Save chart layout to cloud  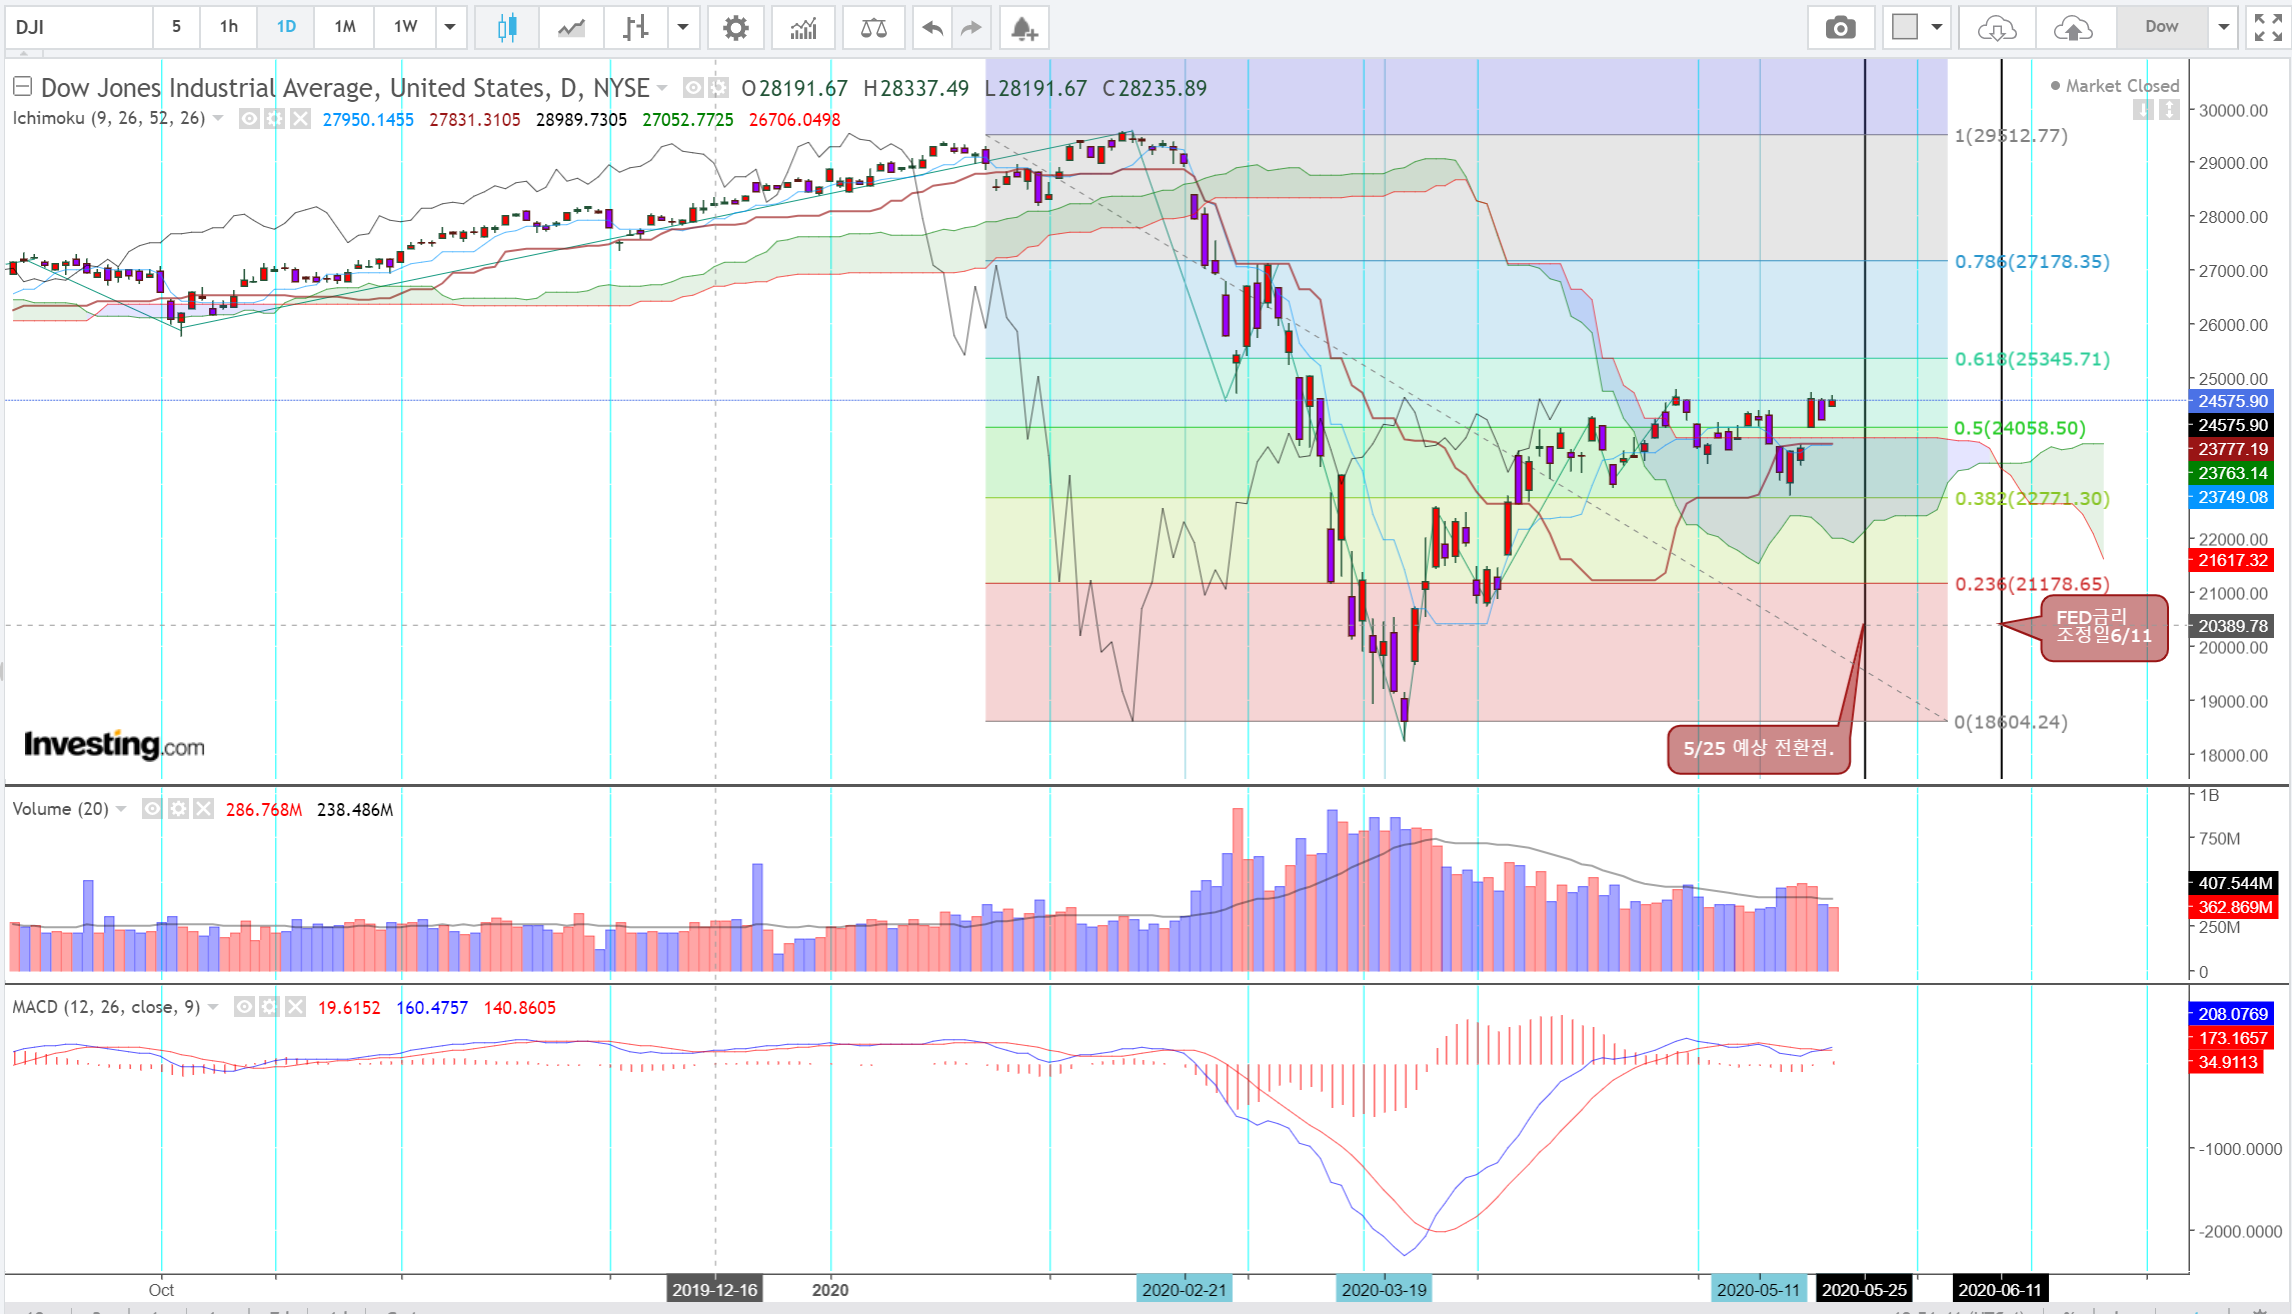point(2073,27)
